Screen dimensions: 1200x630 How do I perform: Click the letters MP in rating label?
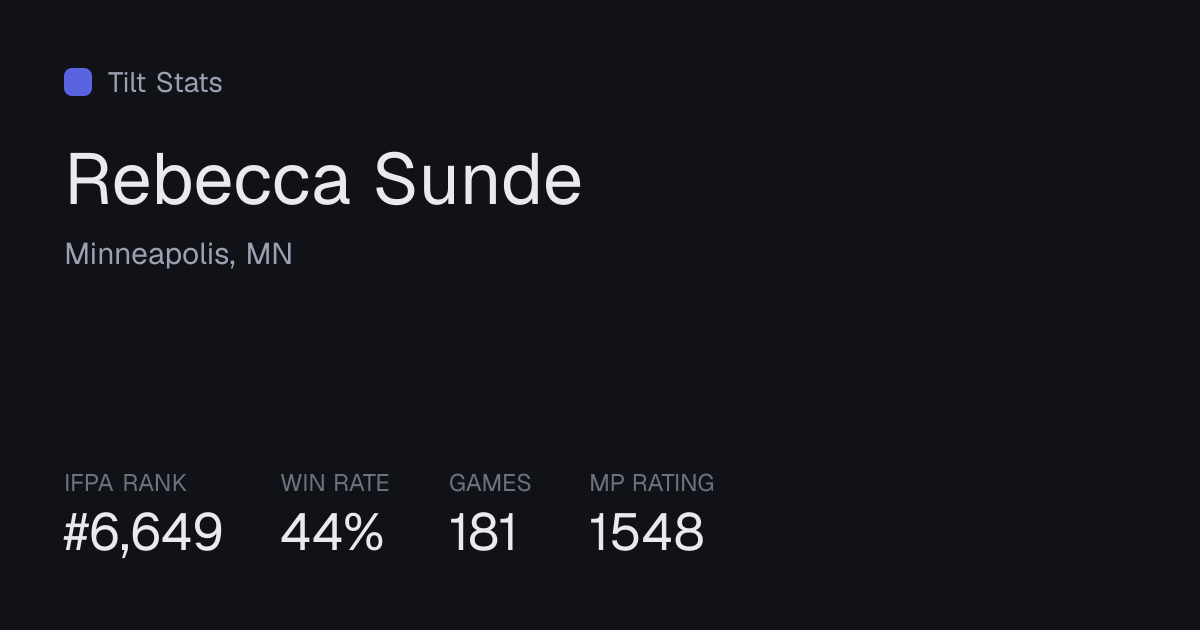coord(607,483)
